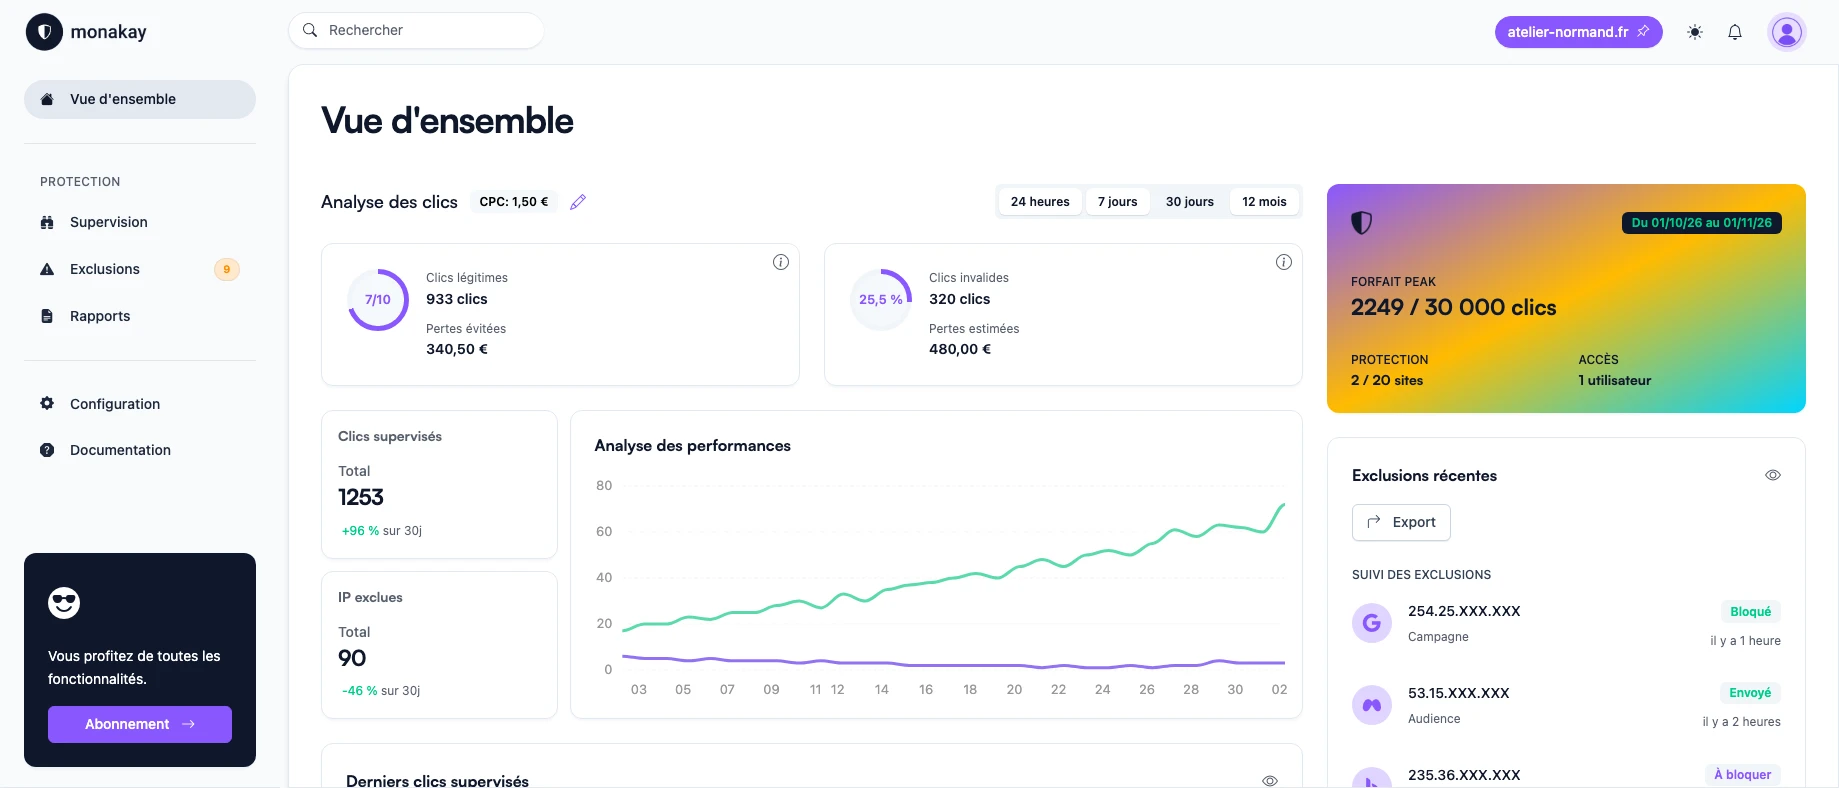Toggle the light/dark theme sun icon
This screenshot has height=788, width=1839.
coord(1695,32)
